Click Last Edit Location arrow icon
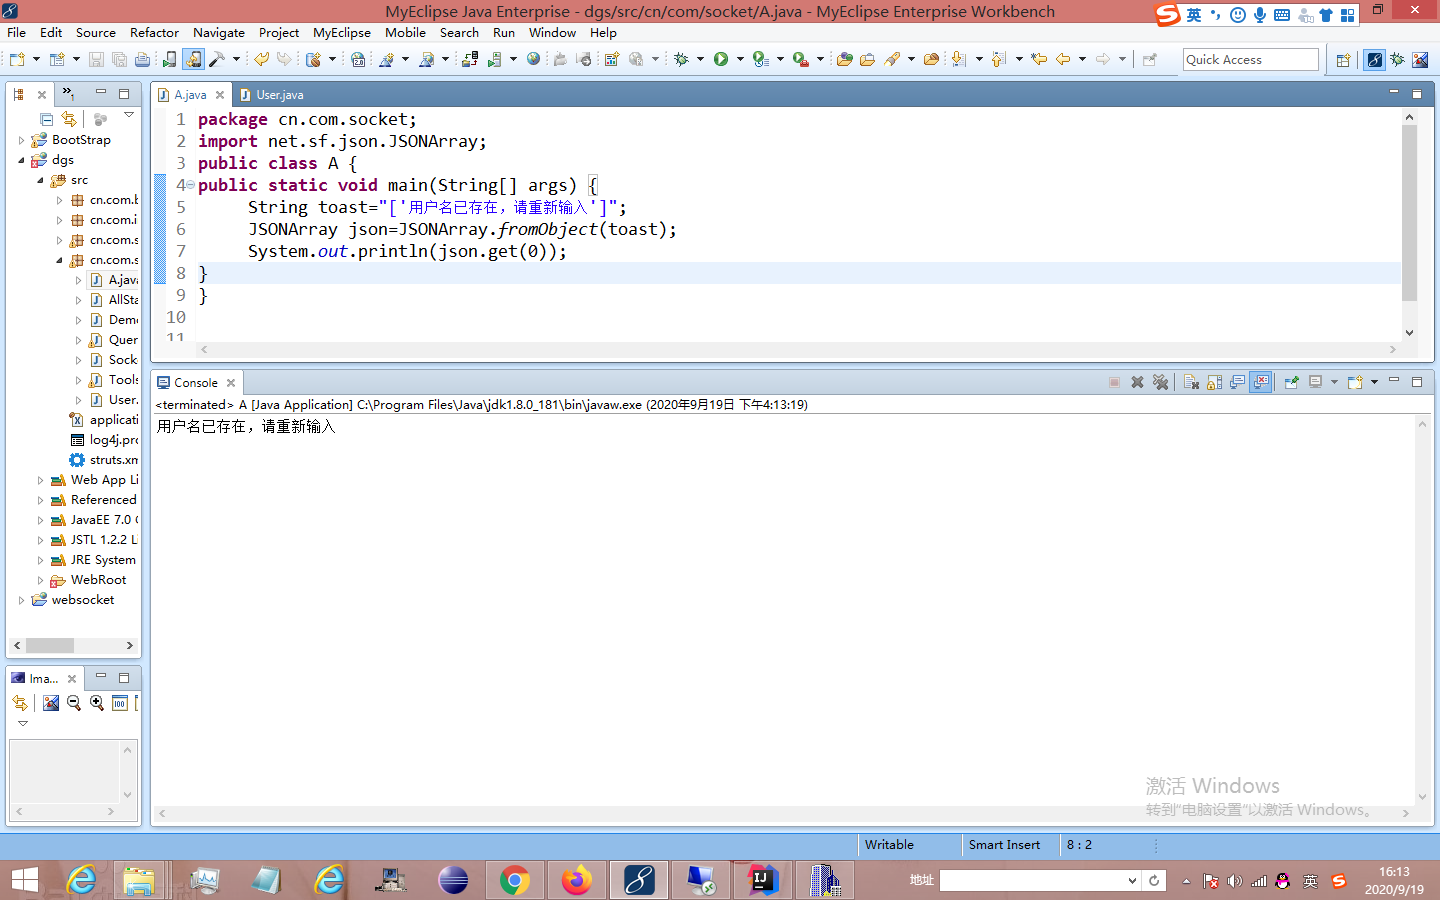The width and height of the screenshot is (1440, 900). pos(1040,60)
